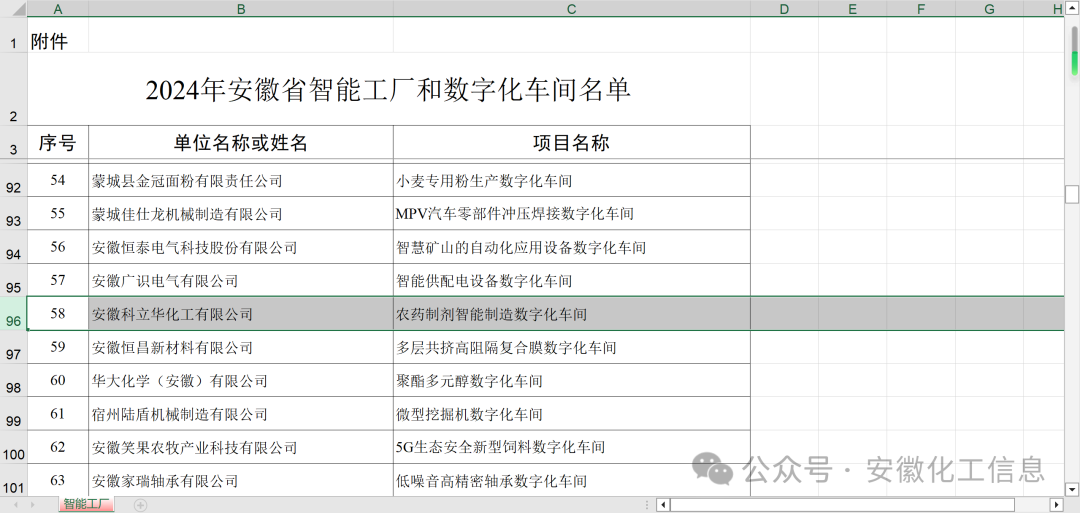Select column F header

pyautogui.click(x=921, y=8)
